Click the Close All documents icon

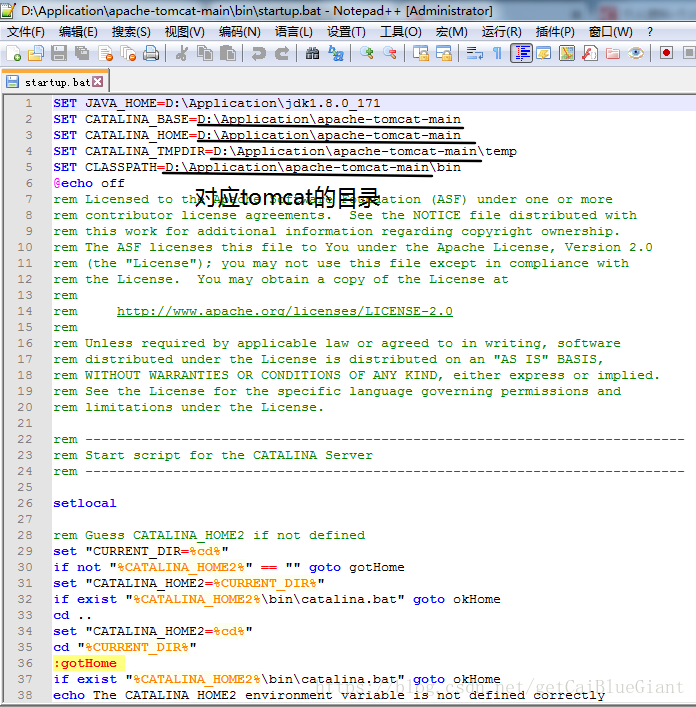(x=128, y=53)
